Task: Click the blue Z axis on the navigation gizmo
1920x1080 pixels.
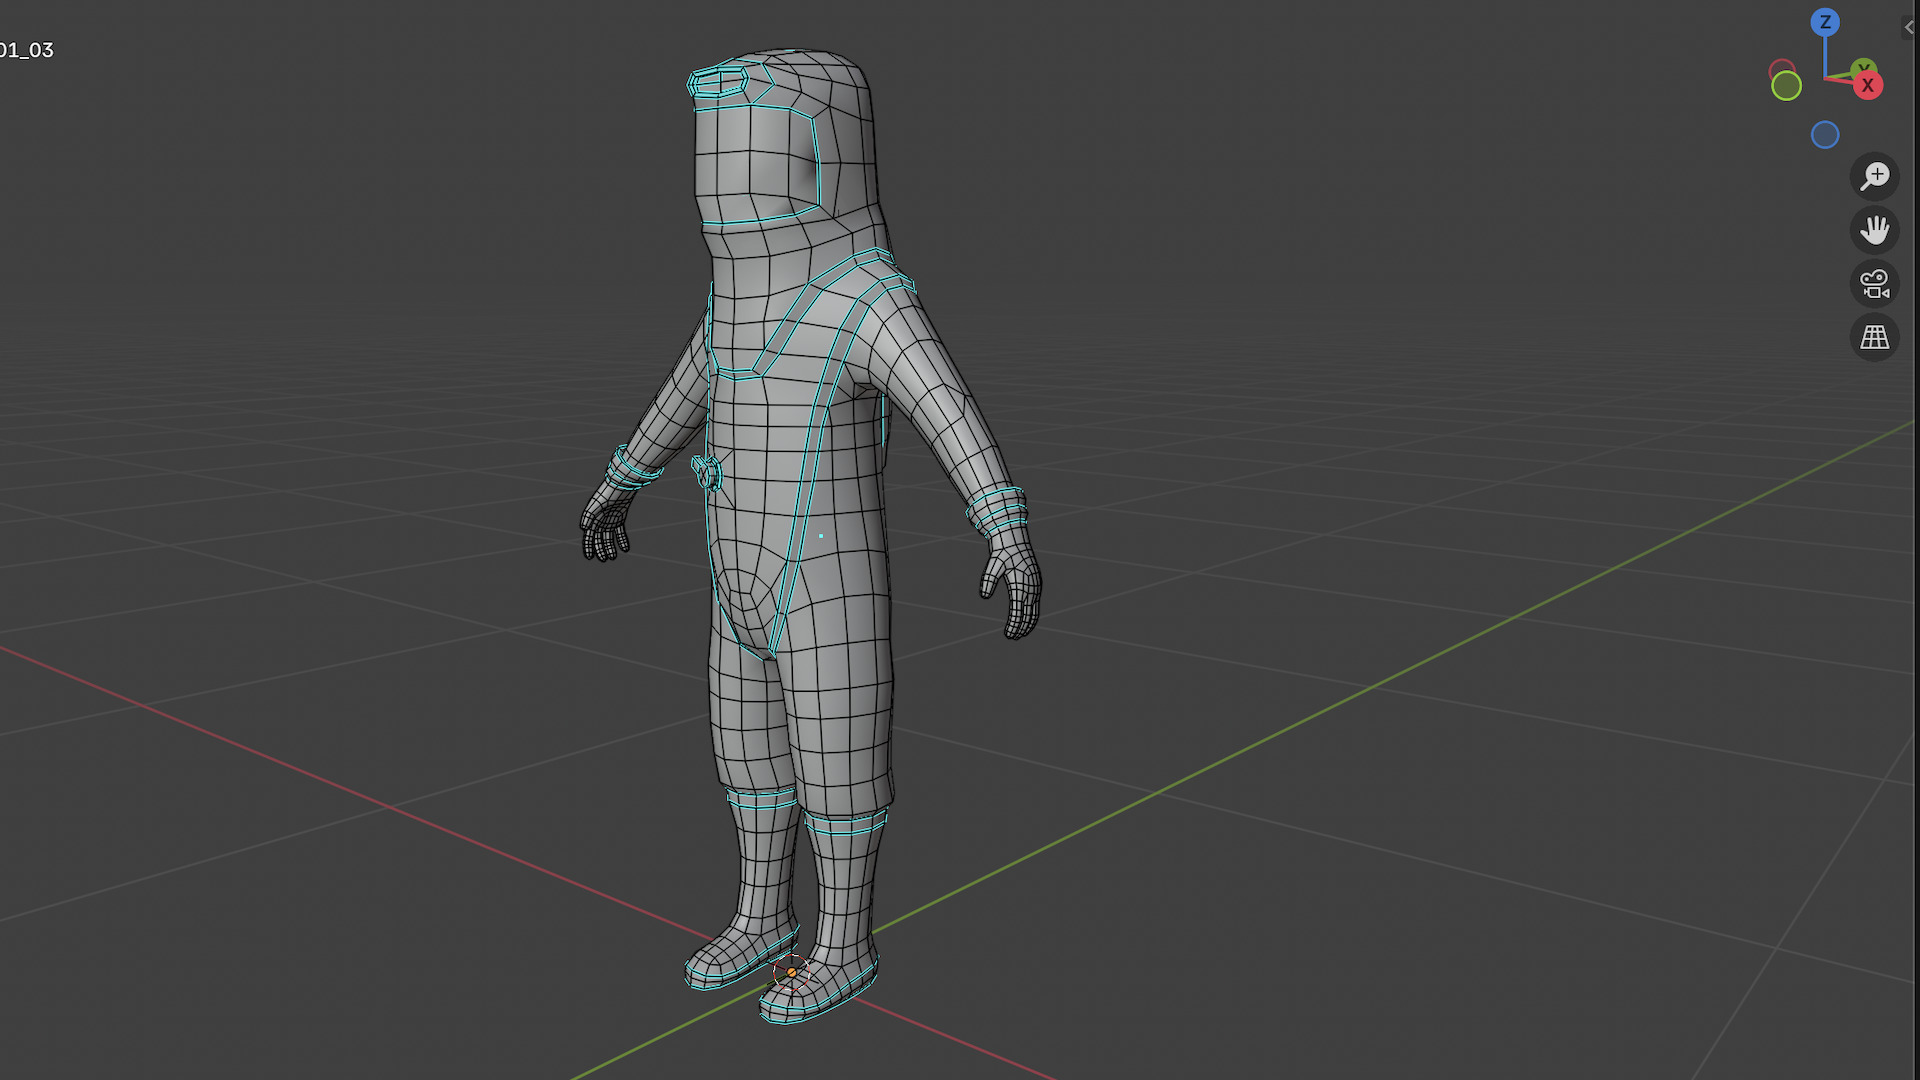Action: (x=1825, y=22)
